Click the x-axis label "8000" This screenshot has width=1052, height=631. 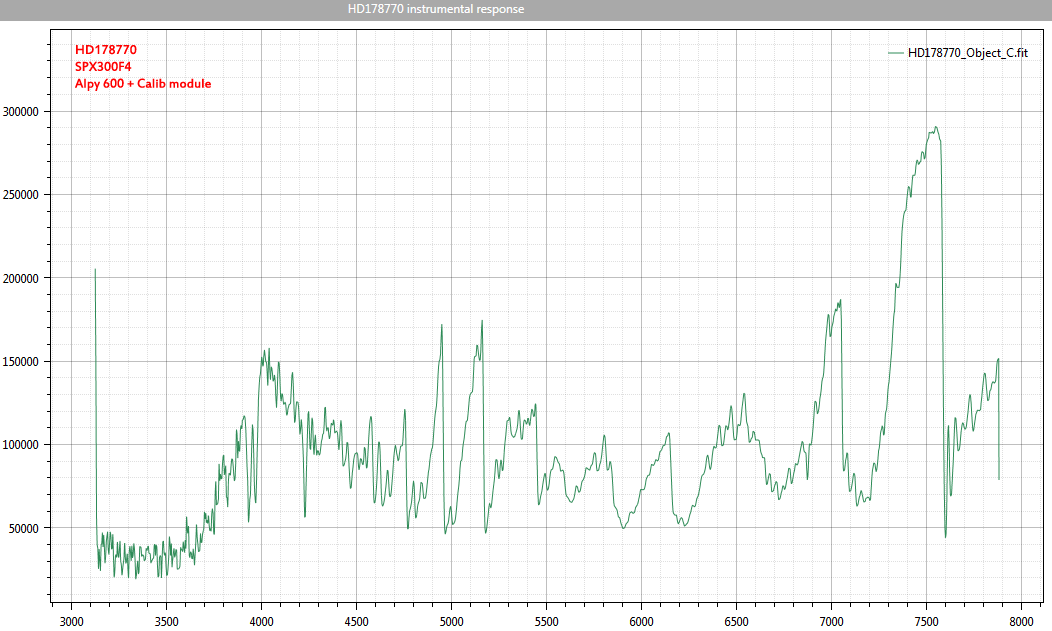[x=1021, y=622]
